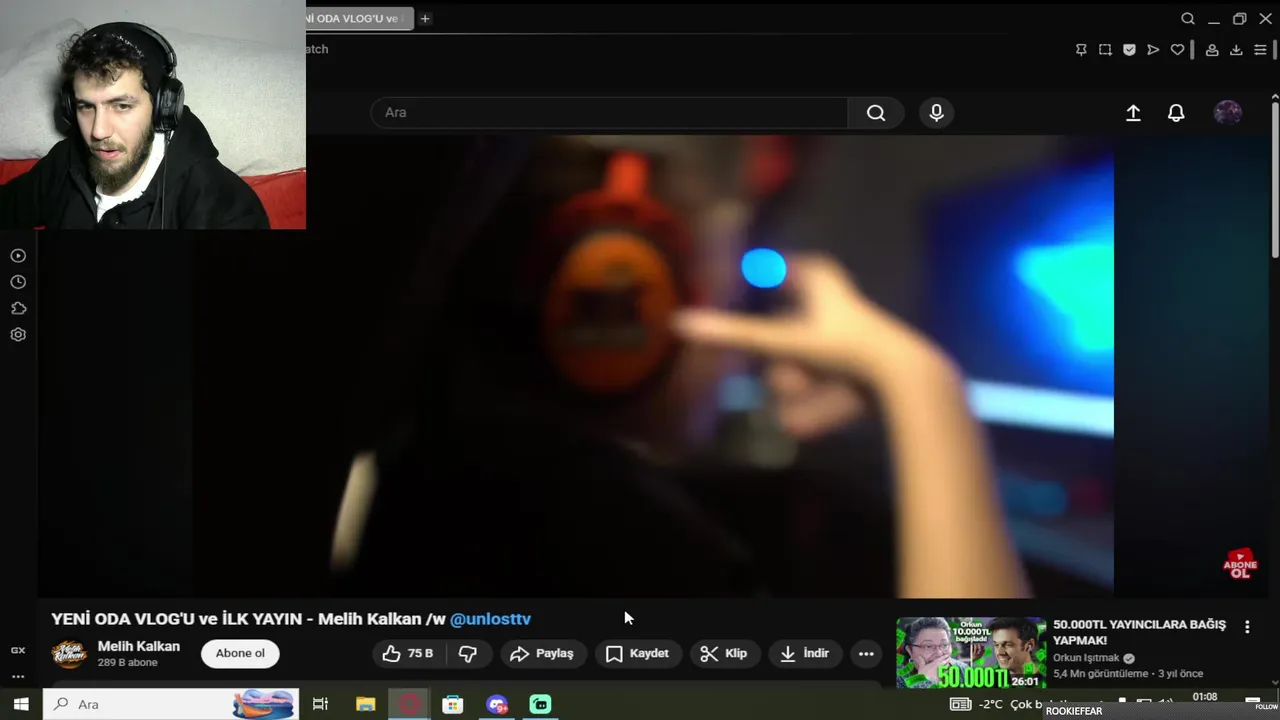The width and height of the screenshot is (1280, 720).
Task: Add page to bookmarks heart icon
Action: point(1177,50)
